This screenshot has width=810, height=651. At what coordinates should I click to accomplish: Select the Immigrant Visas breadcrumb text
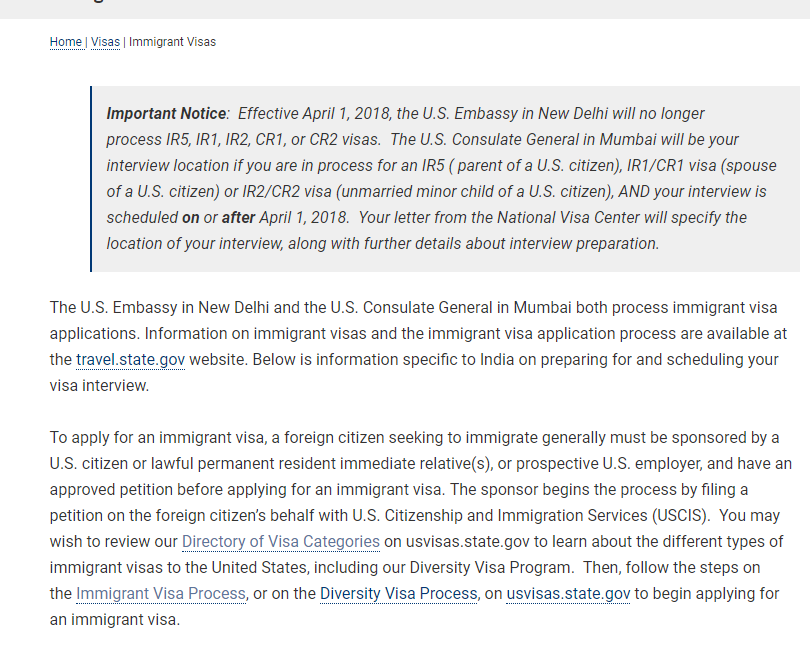[172, 42]
